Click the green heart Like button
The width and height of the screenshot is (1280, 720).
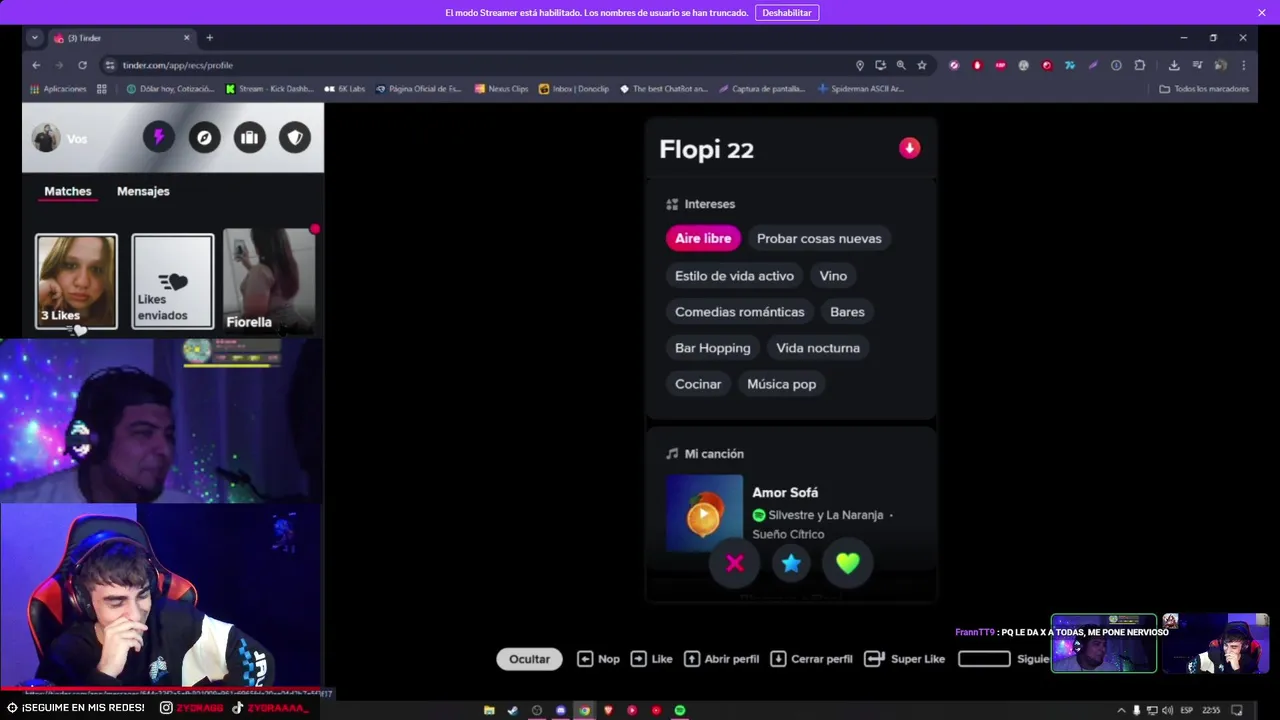pos(848,563)
